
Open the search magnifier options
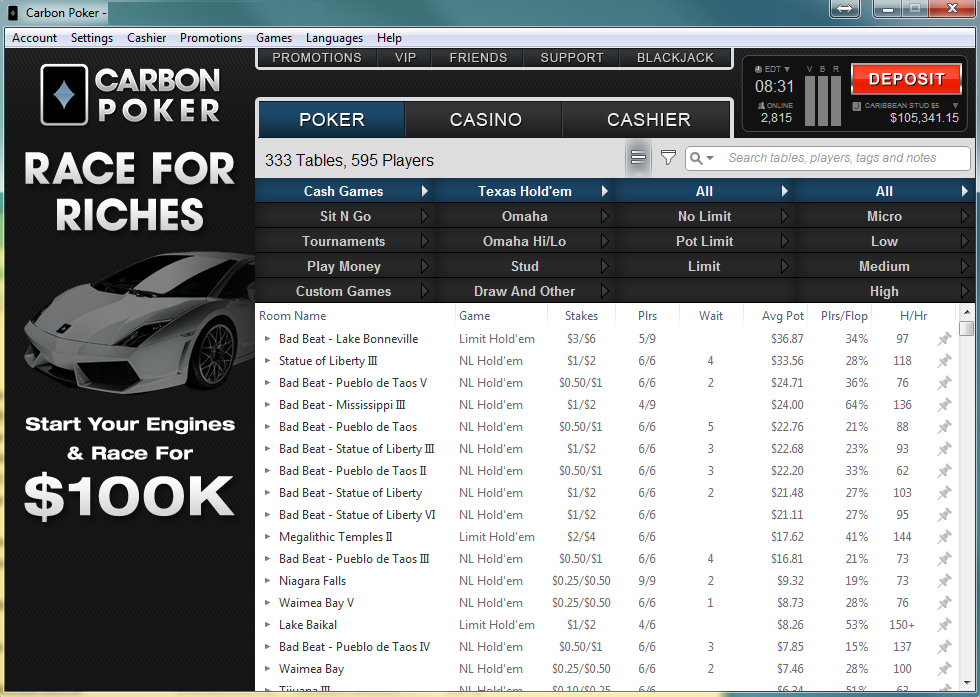[x=701, y=158]
